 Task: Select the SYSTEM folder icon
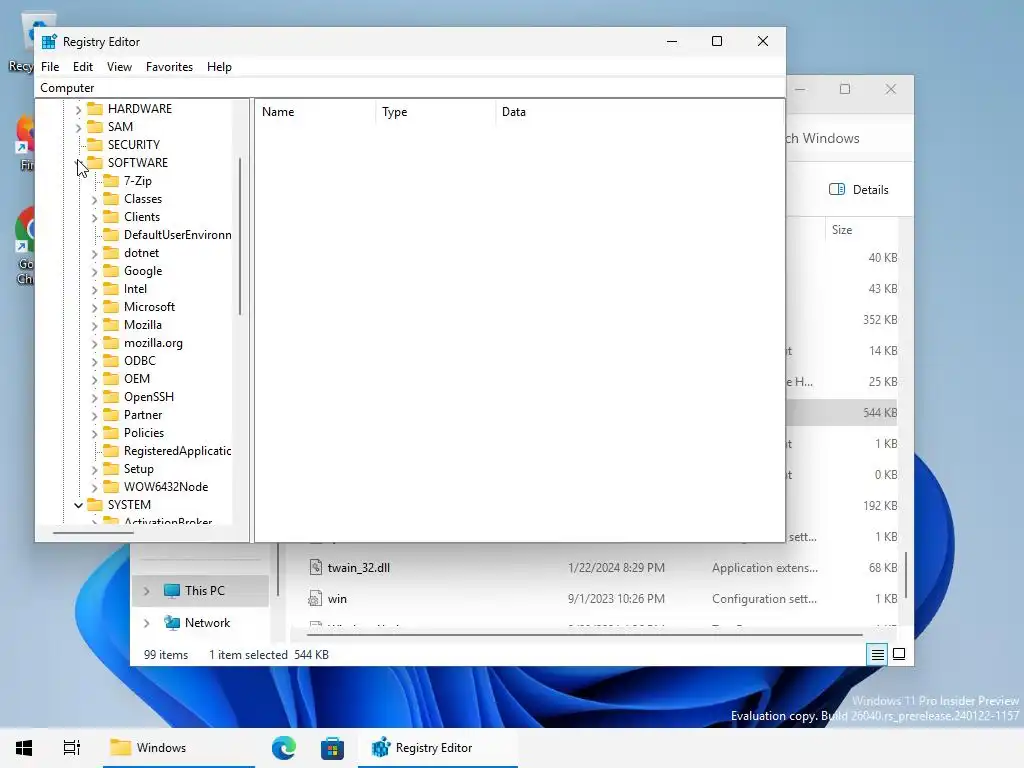[95, 505]
